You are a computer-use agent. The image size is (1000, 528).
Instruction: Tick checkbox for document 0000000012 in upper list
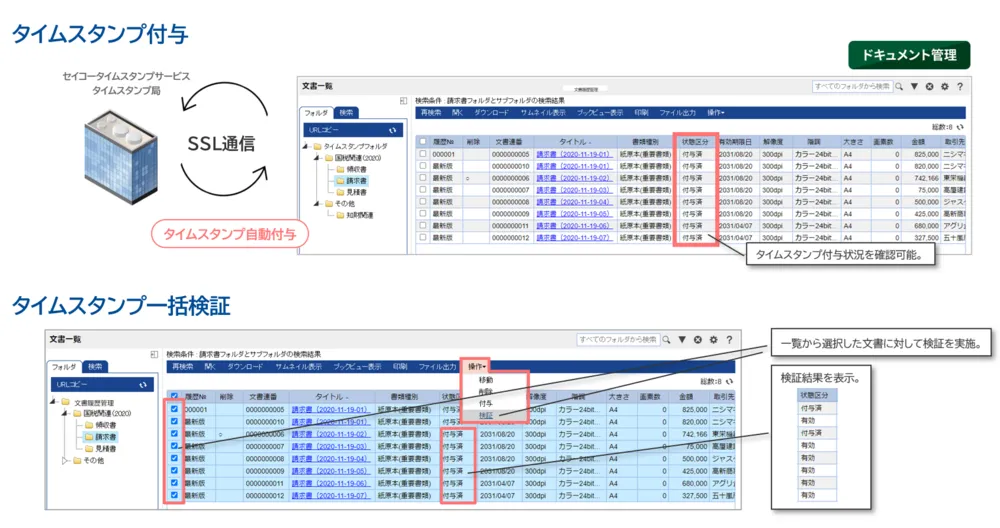(423, 237)
